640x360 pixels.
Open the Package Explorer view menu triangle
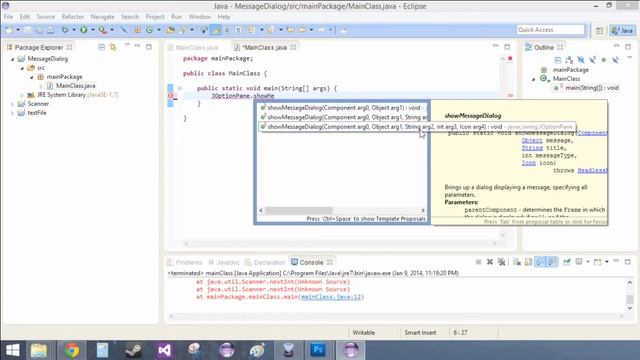[127, 45]
